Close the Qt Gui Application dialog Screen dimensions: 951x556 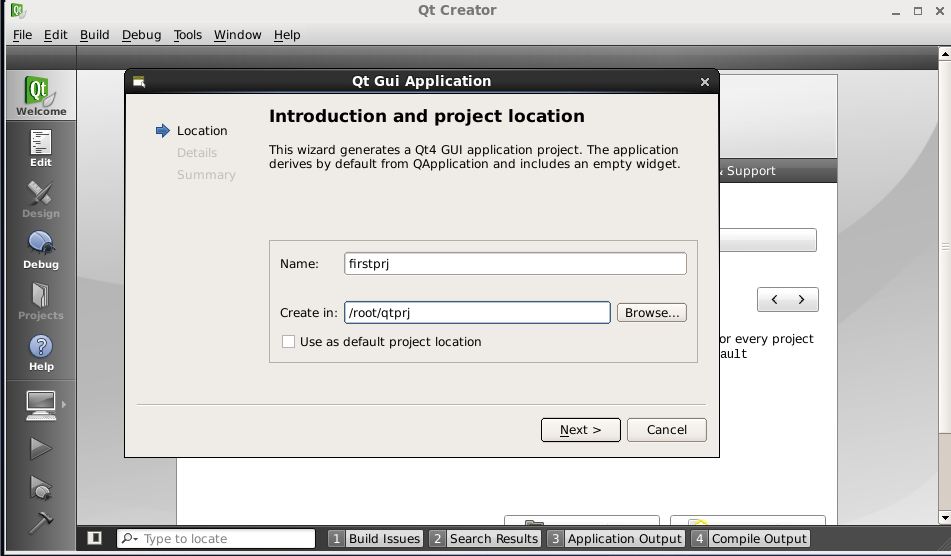(705, 82)
